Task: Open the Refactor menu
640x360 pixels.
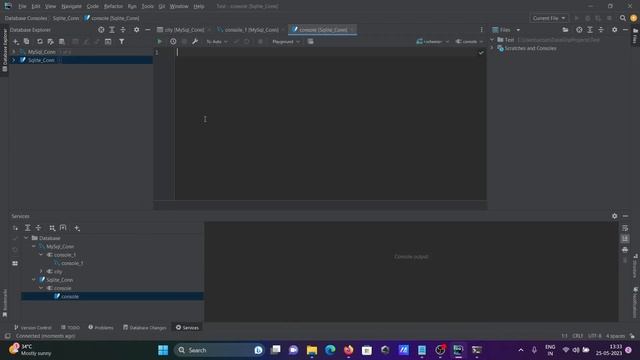Action: click(x=113, y=6)
